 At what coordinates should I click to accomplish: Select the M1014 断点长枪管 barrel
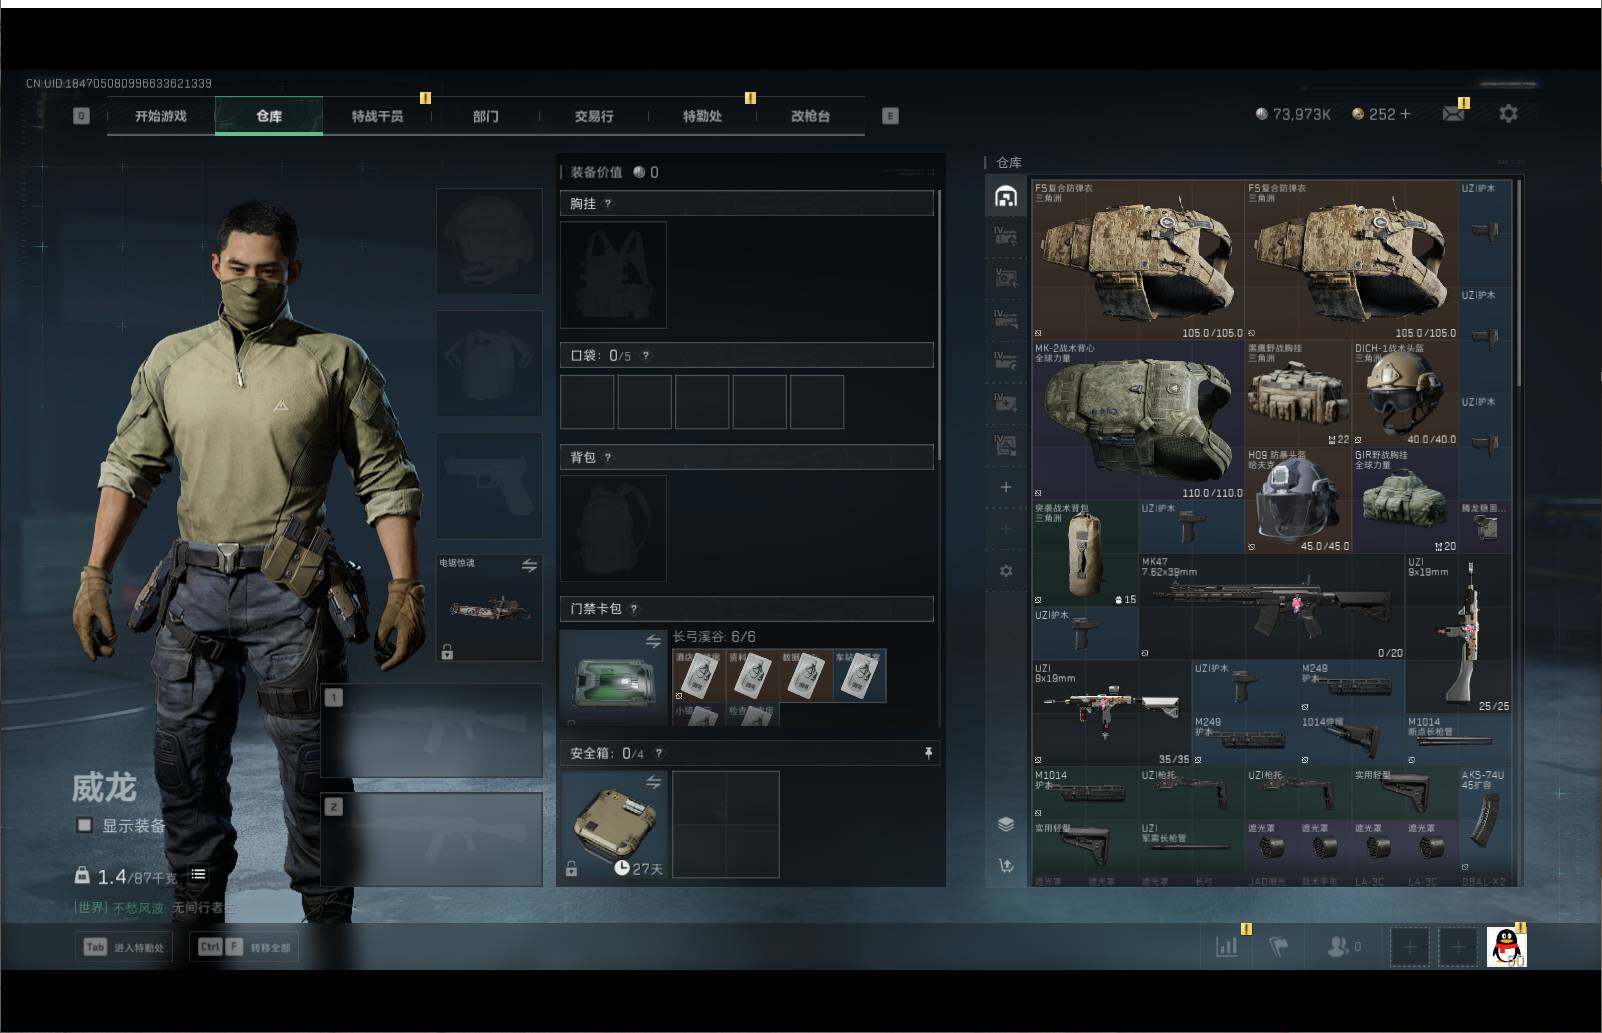1458,741
